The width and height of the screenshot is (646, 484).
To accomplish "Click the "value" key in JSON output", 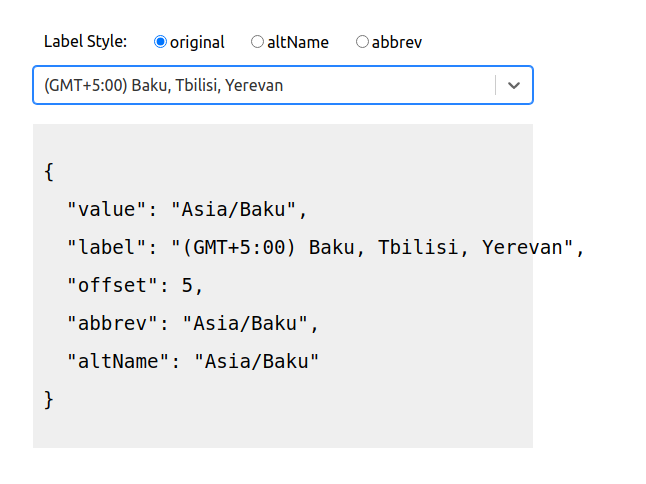I will click(107, 210).
